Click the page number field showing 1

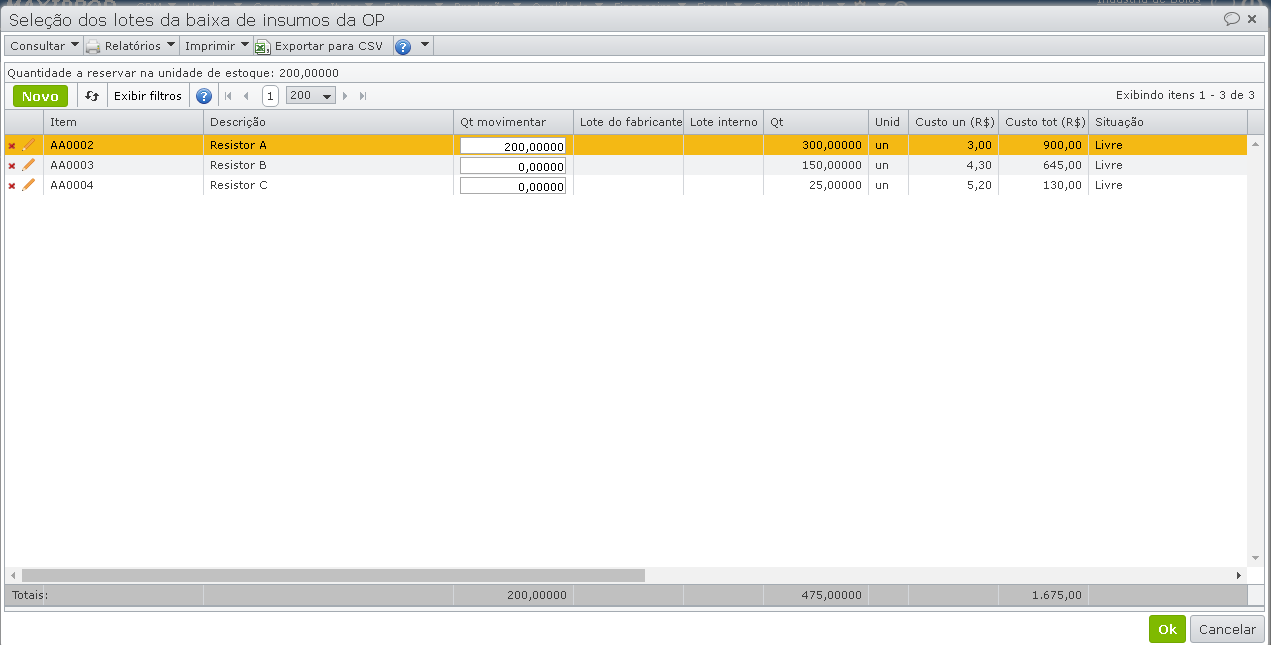tap(270, 96)
